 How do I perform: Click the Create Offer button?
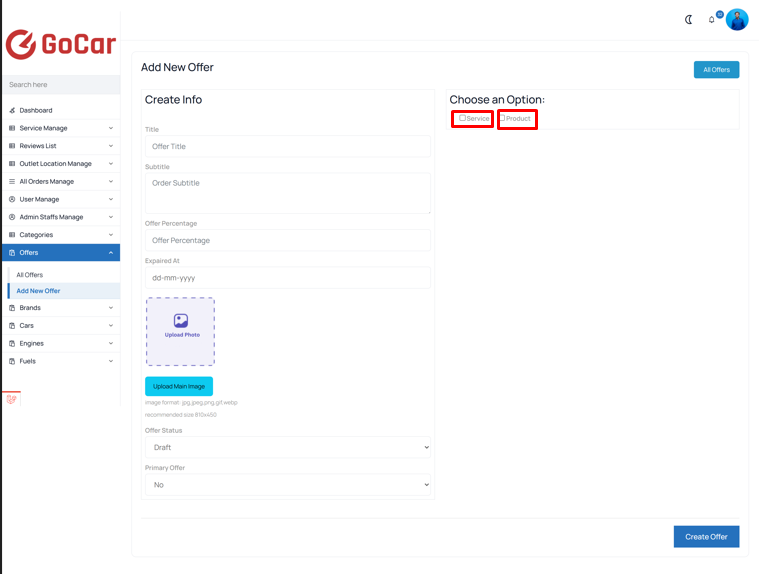706,537
